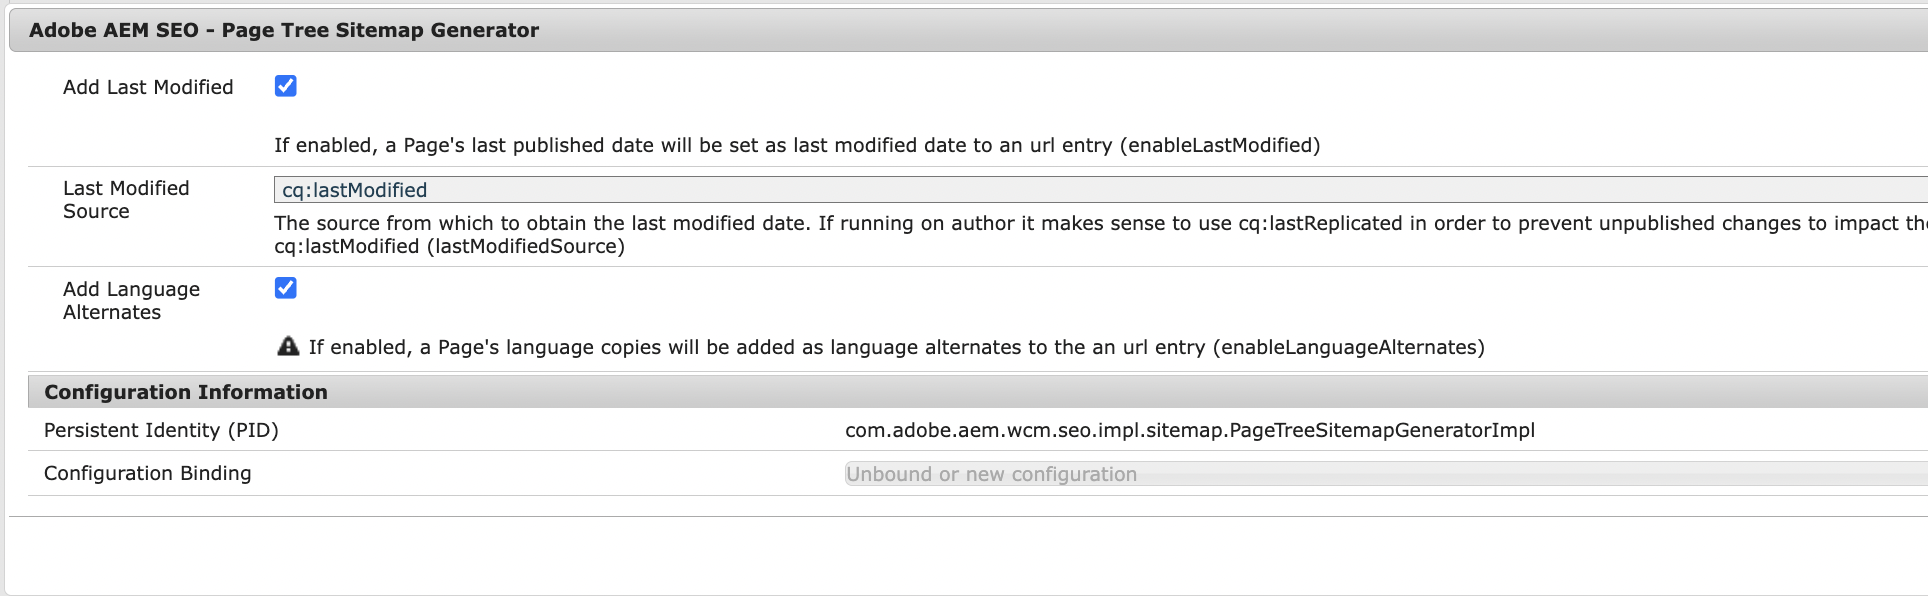Click the enableLastModified description text
The width and height of the screenshot is (1928, 596).
pos(796,145)
